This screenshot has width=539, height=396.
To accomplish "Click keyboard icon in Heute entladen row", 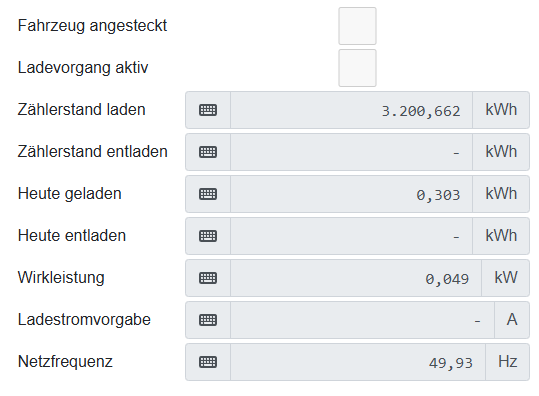I will point(208,236).
